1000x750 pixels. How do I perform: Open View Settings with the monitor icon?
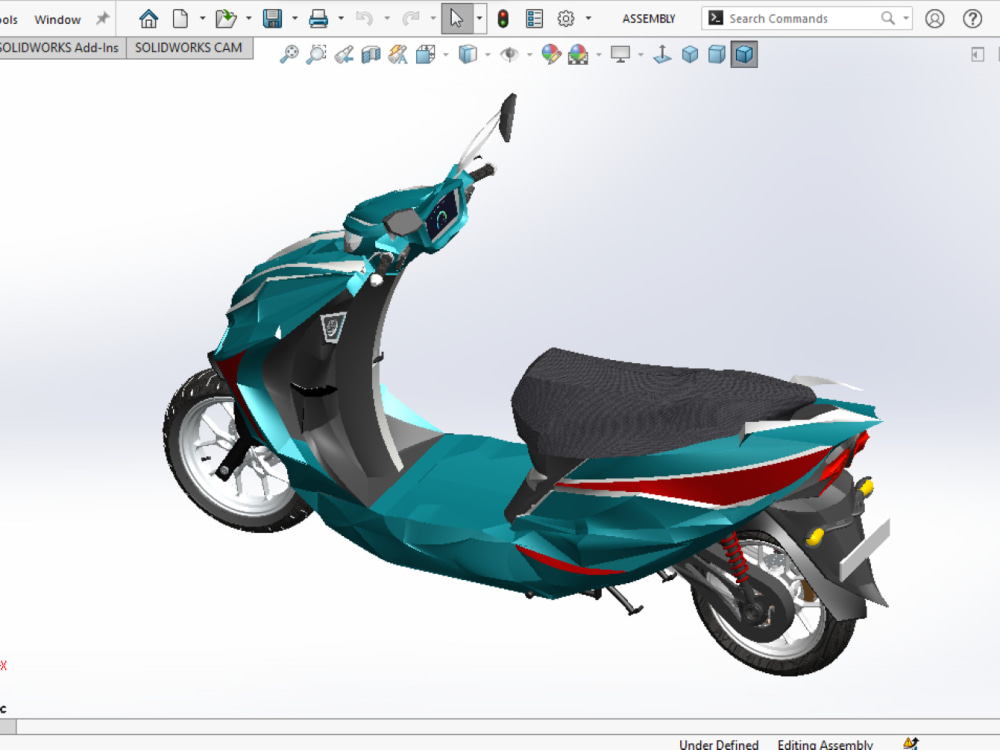coord(621,55)
